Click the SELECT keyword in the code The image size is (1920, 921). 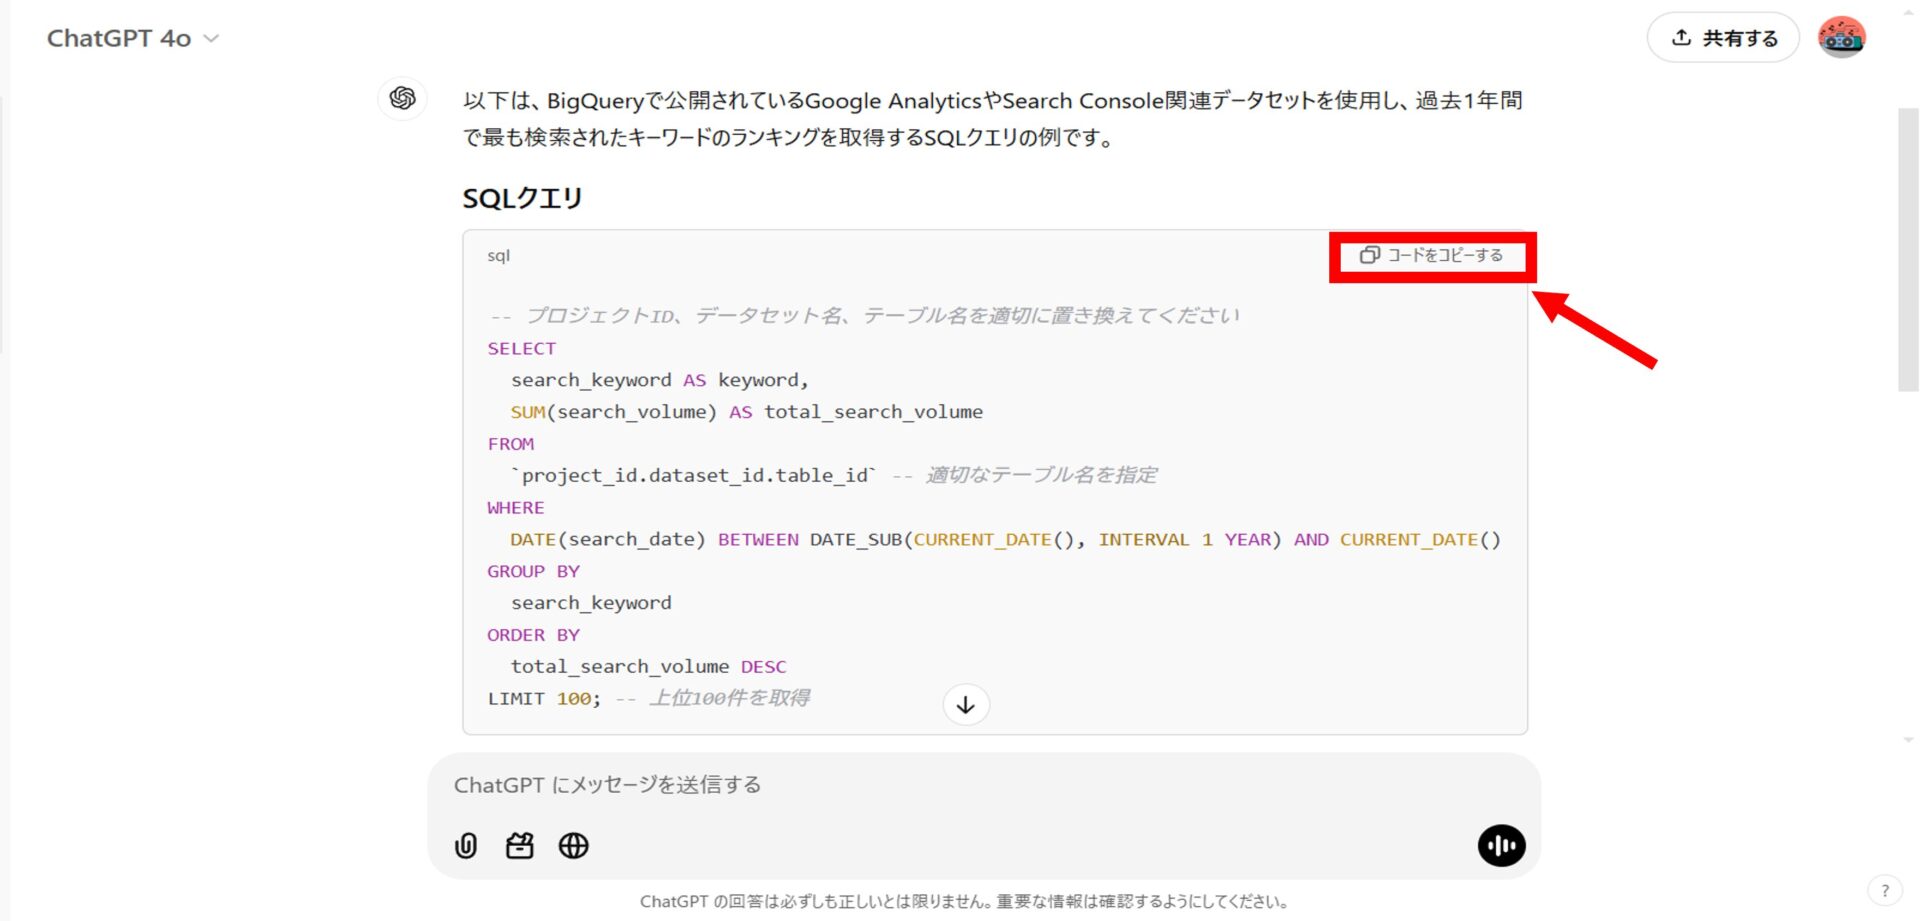point(521,348)
